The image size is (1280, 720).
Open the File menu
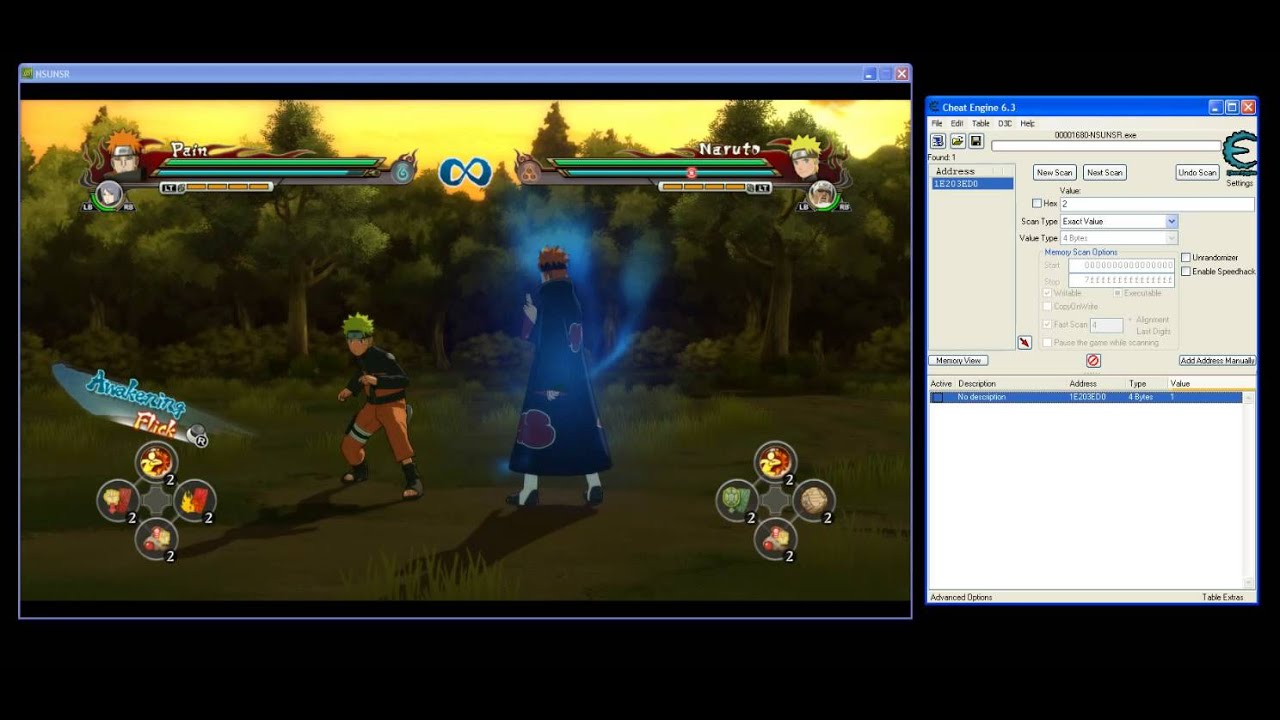point(937,123)
